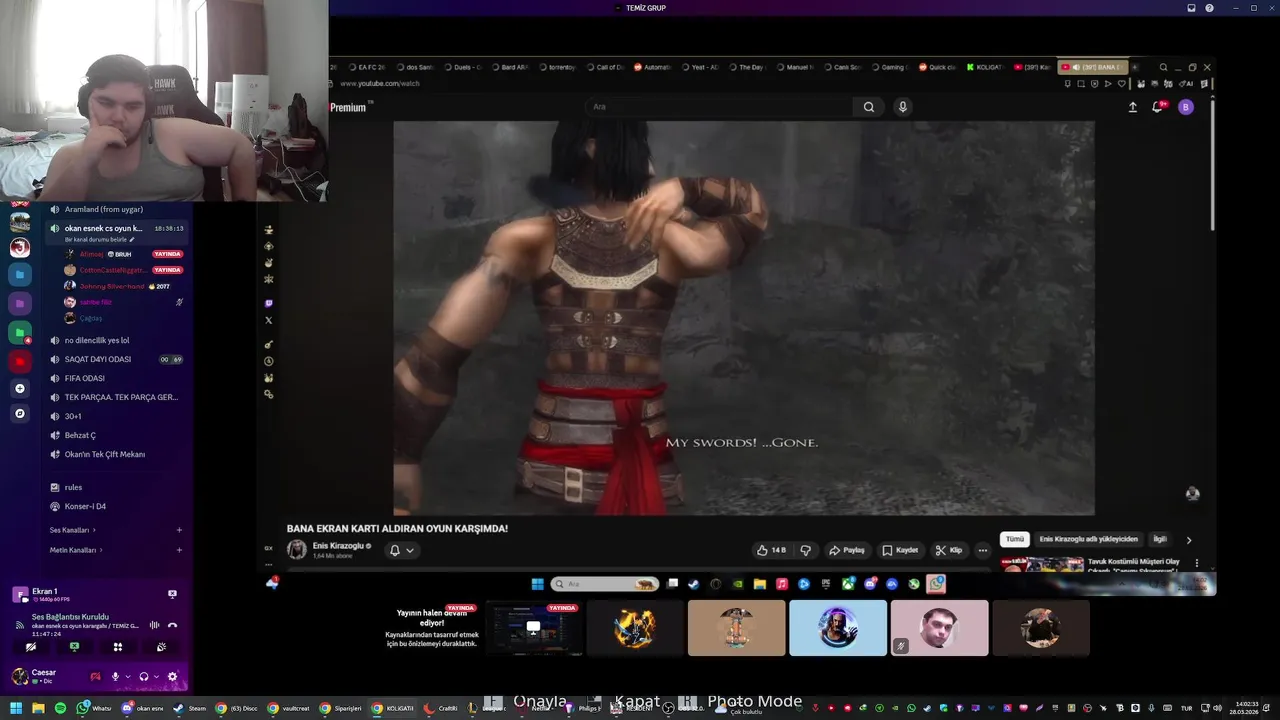Toggle Discord noise suppression waveform icon

(x=154, y=625)
